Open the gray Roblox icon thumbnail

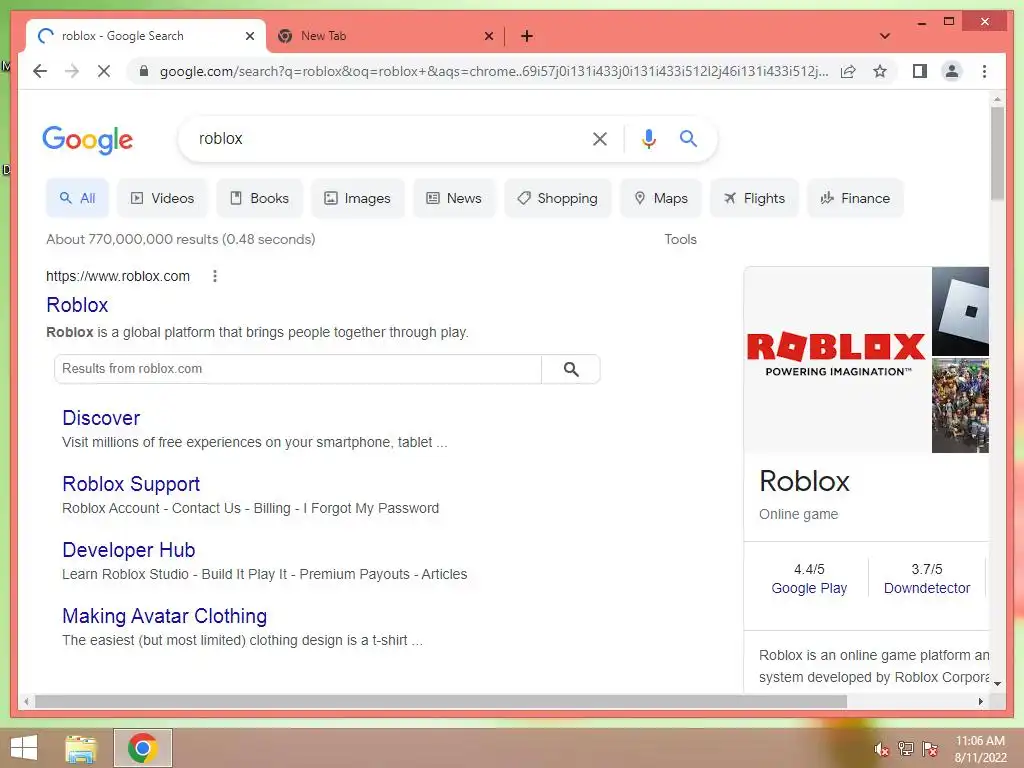click(960, 311)
